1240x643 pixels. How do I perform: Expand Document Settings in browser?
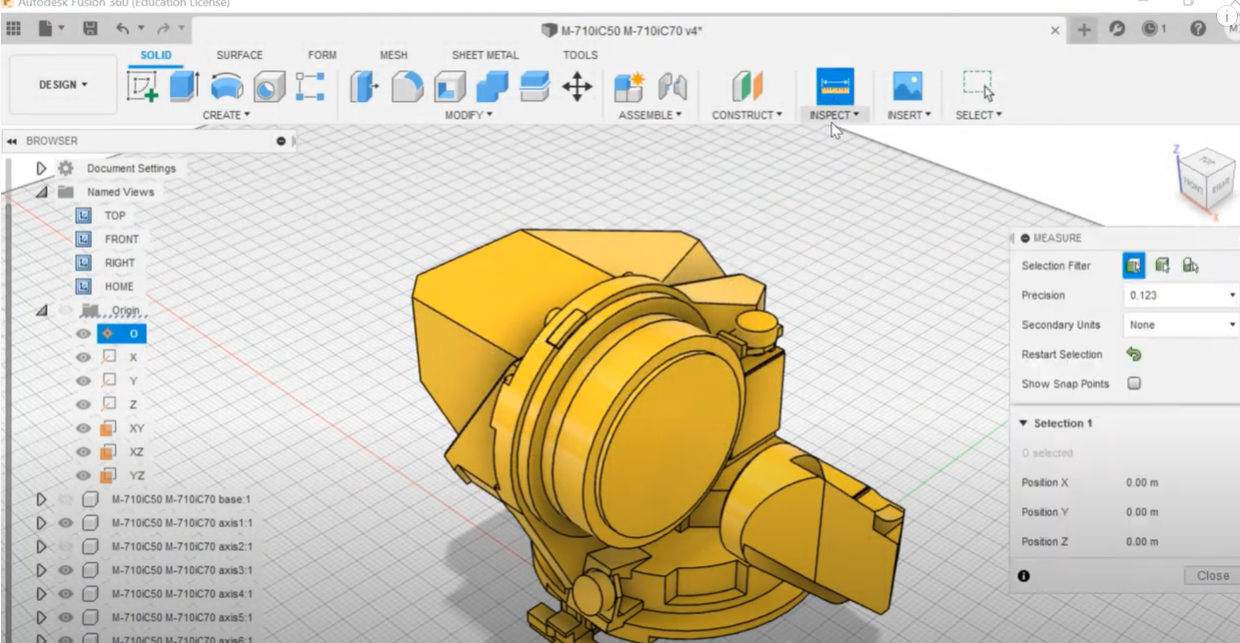pyautogui.click(x=41, y=168)
